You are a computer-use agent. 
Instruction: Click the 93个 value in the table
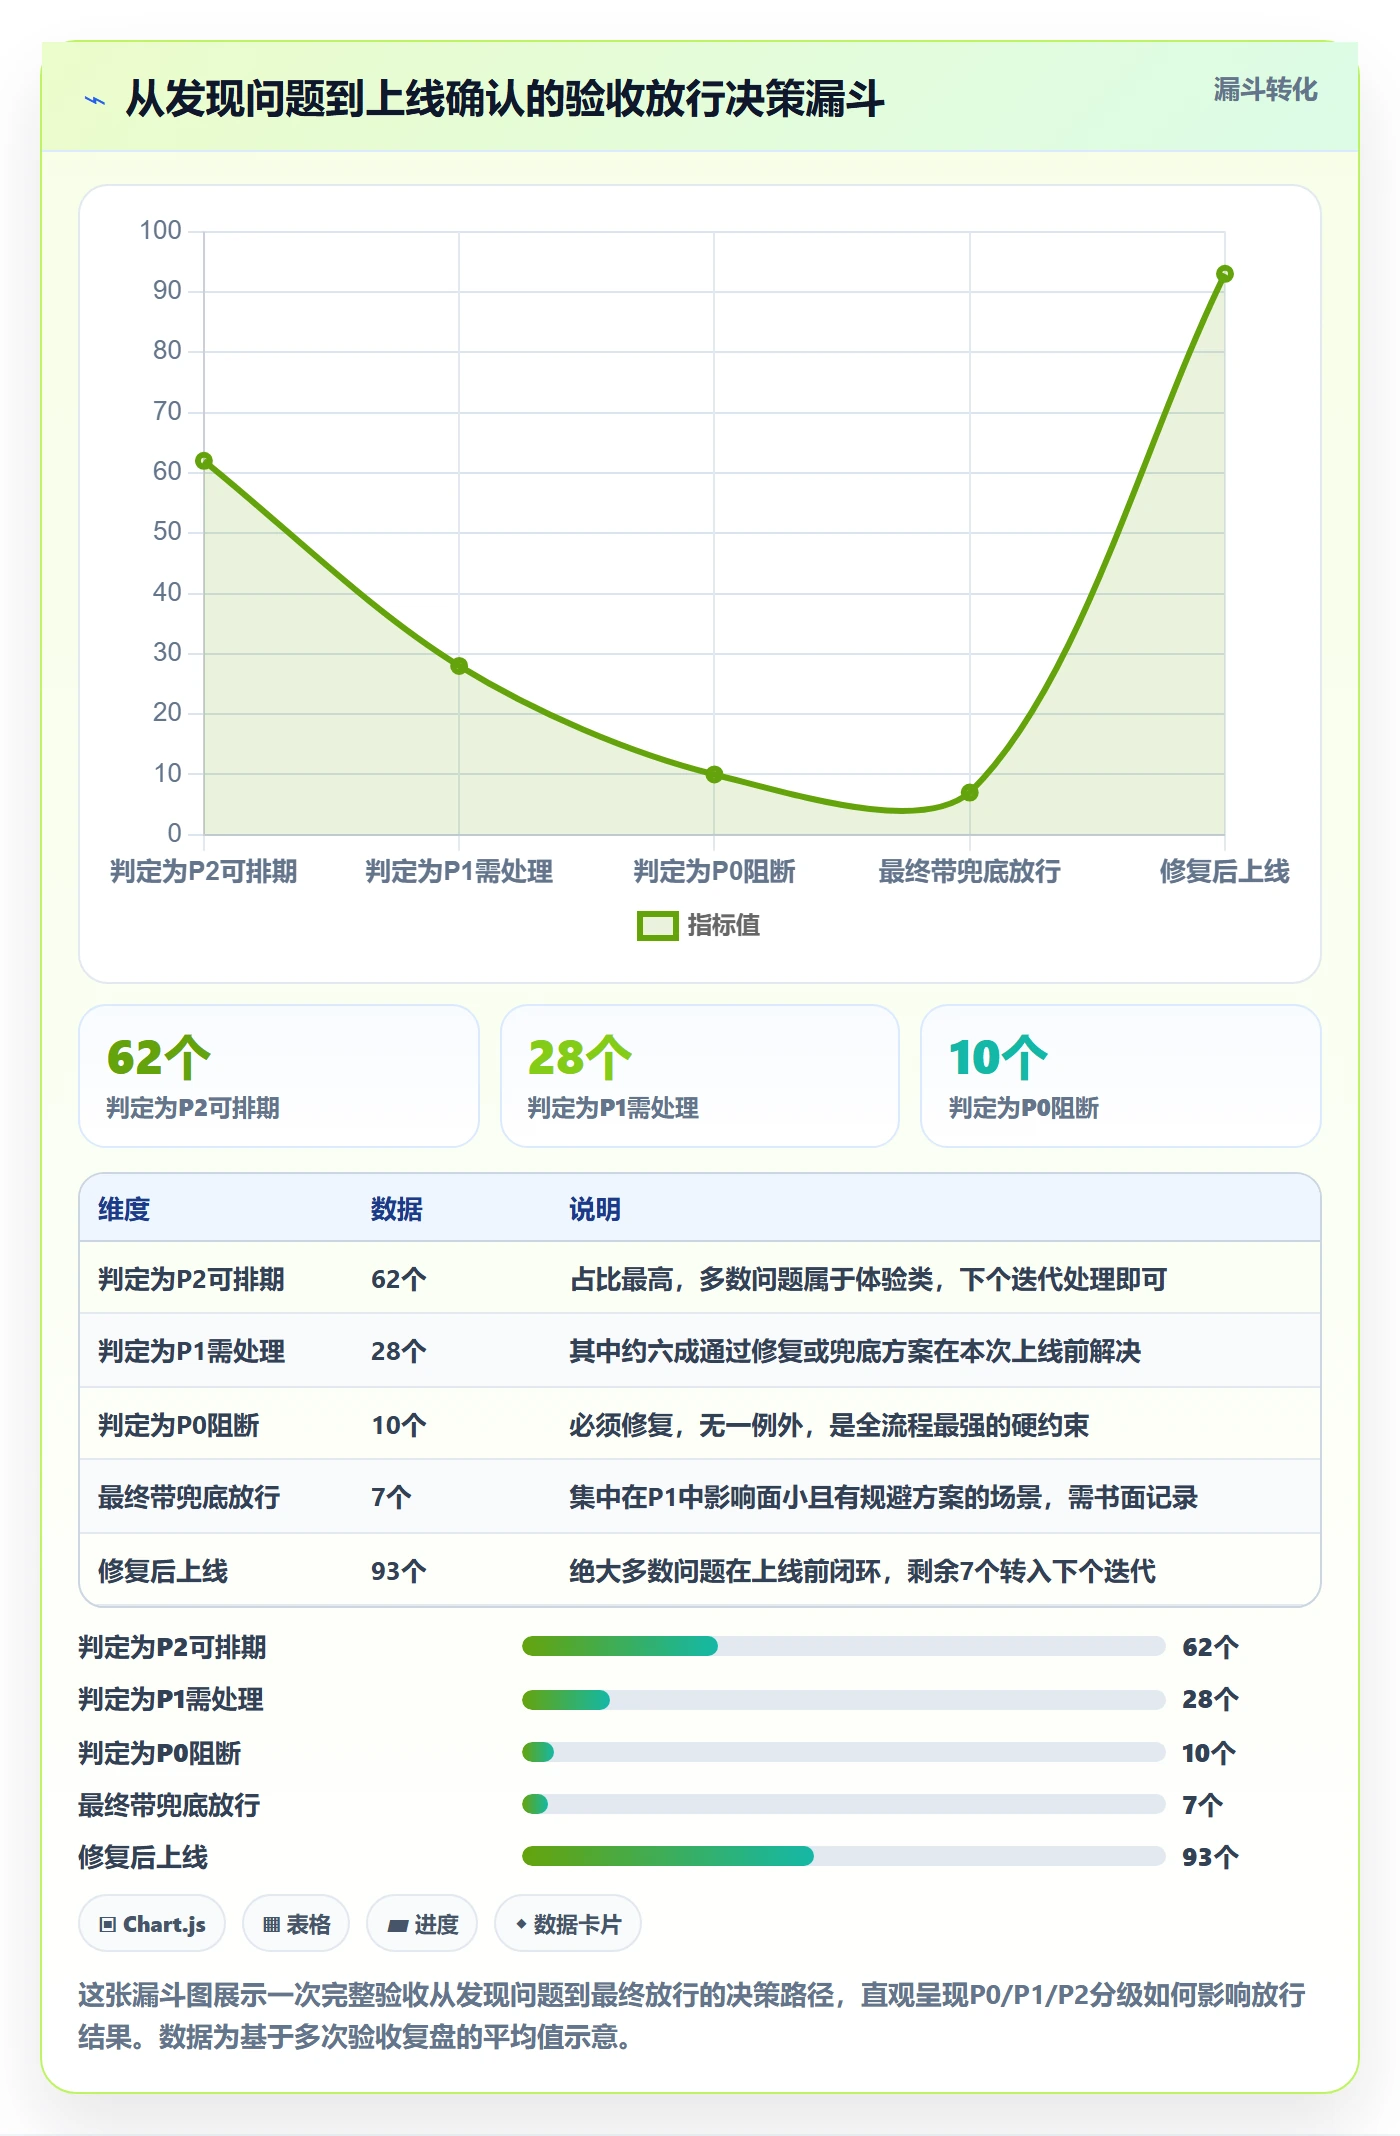click(399, 1571)
